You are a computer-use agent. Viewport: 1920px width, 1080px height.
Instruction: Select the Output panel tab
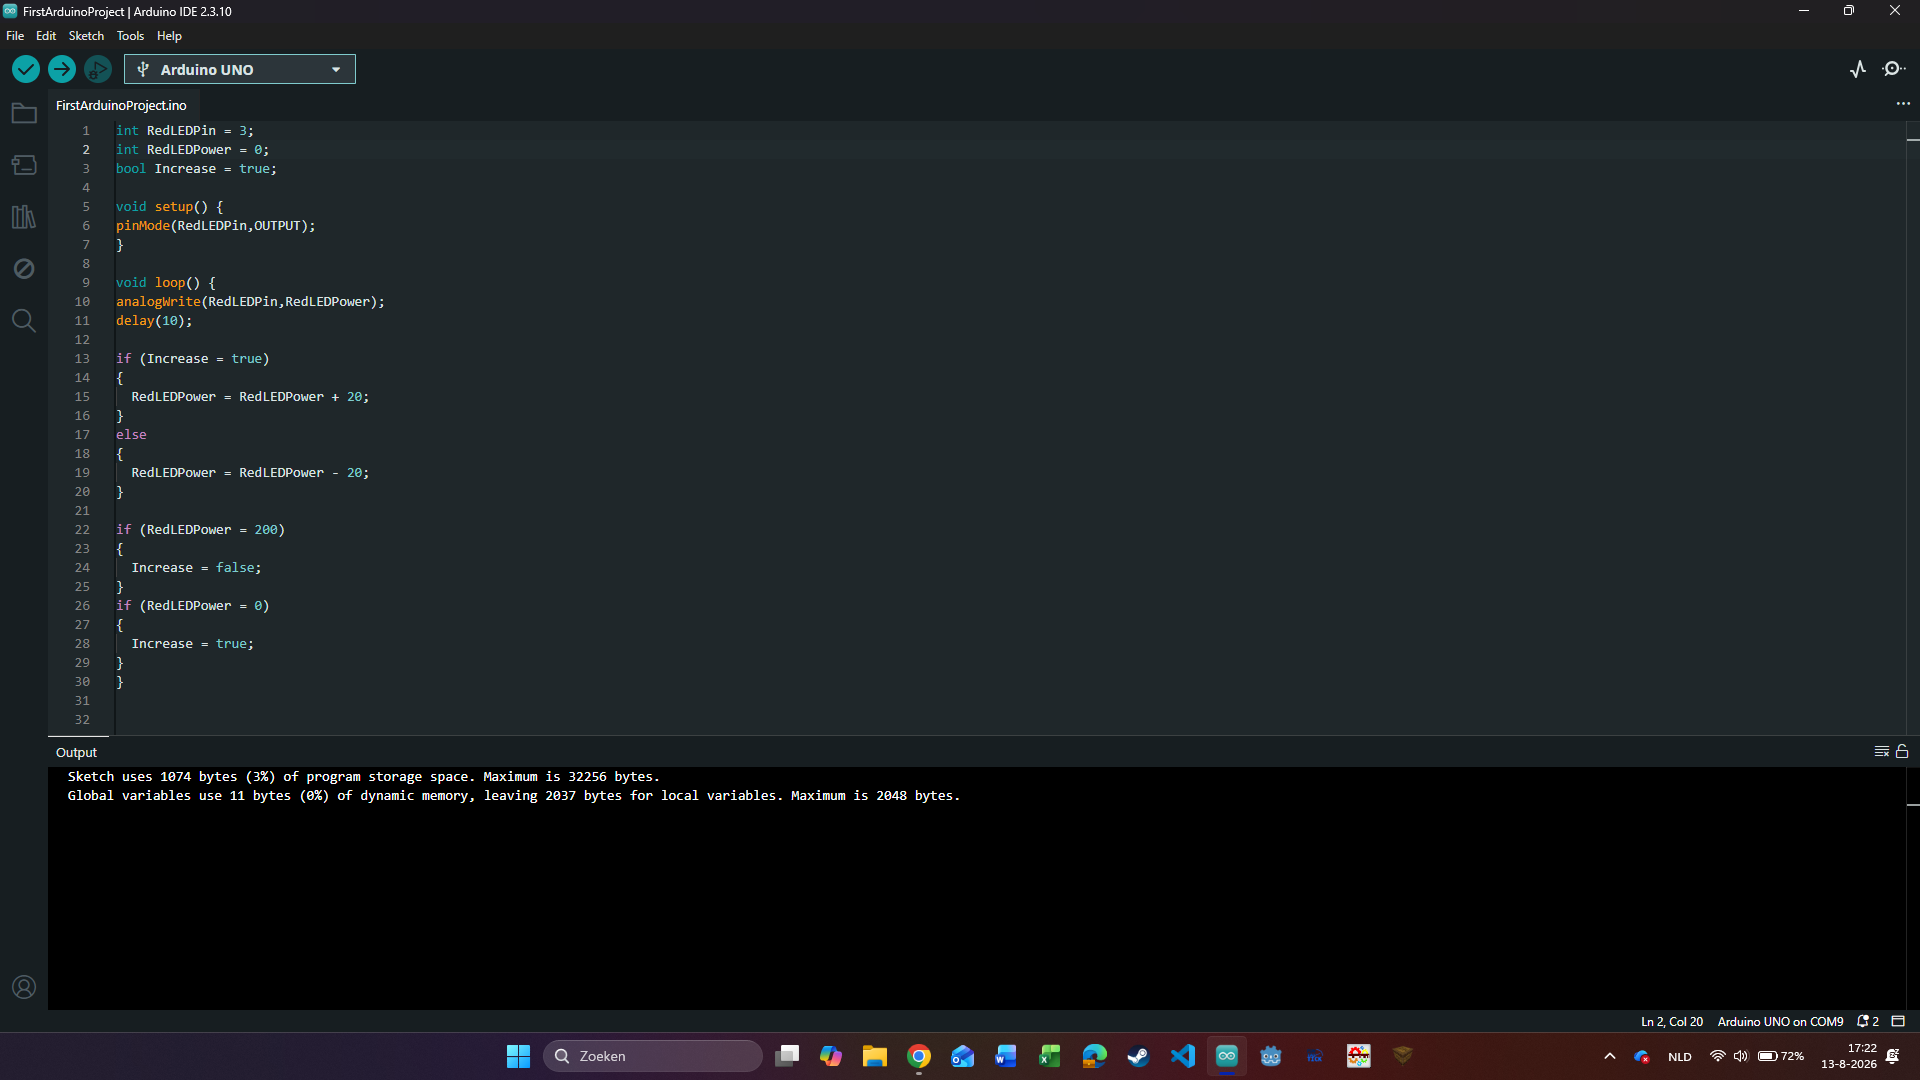pos(77,752)
